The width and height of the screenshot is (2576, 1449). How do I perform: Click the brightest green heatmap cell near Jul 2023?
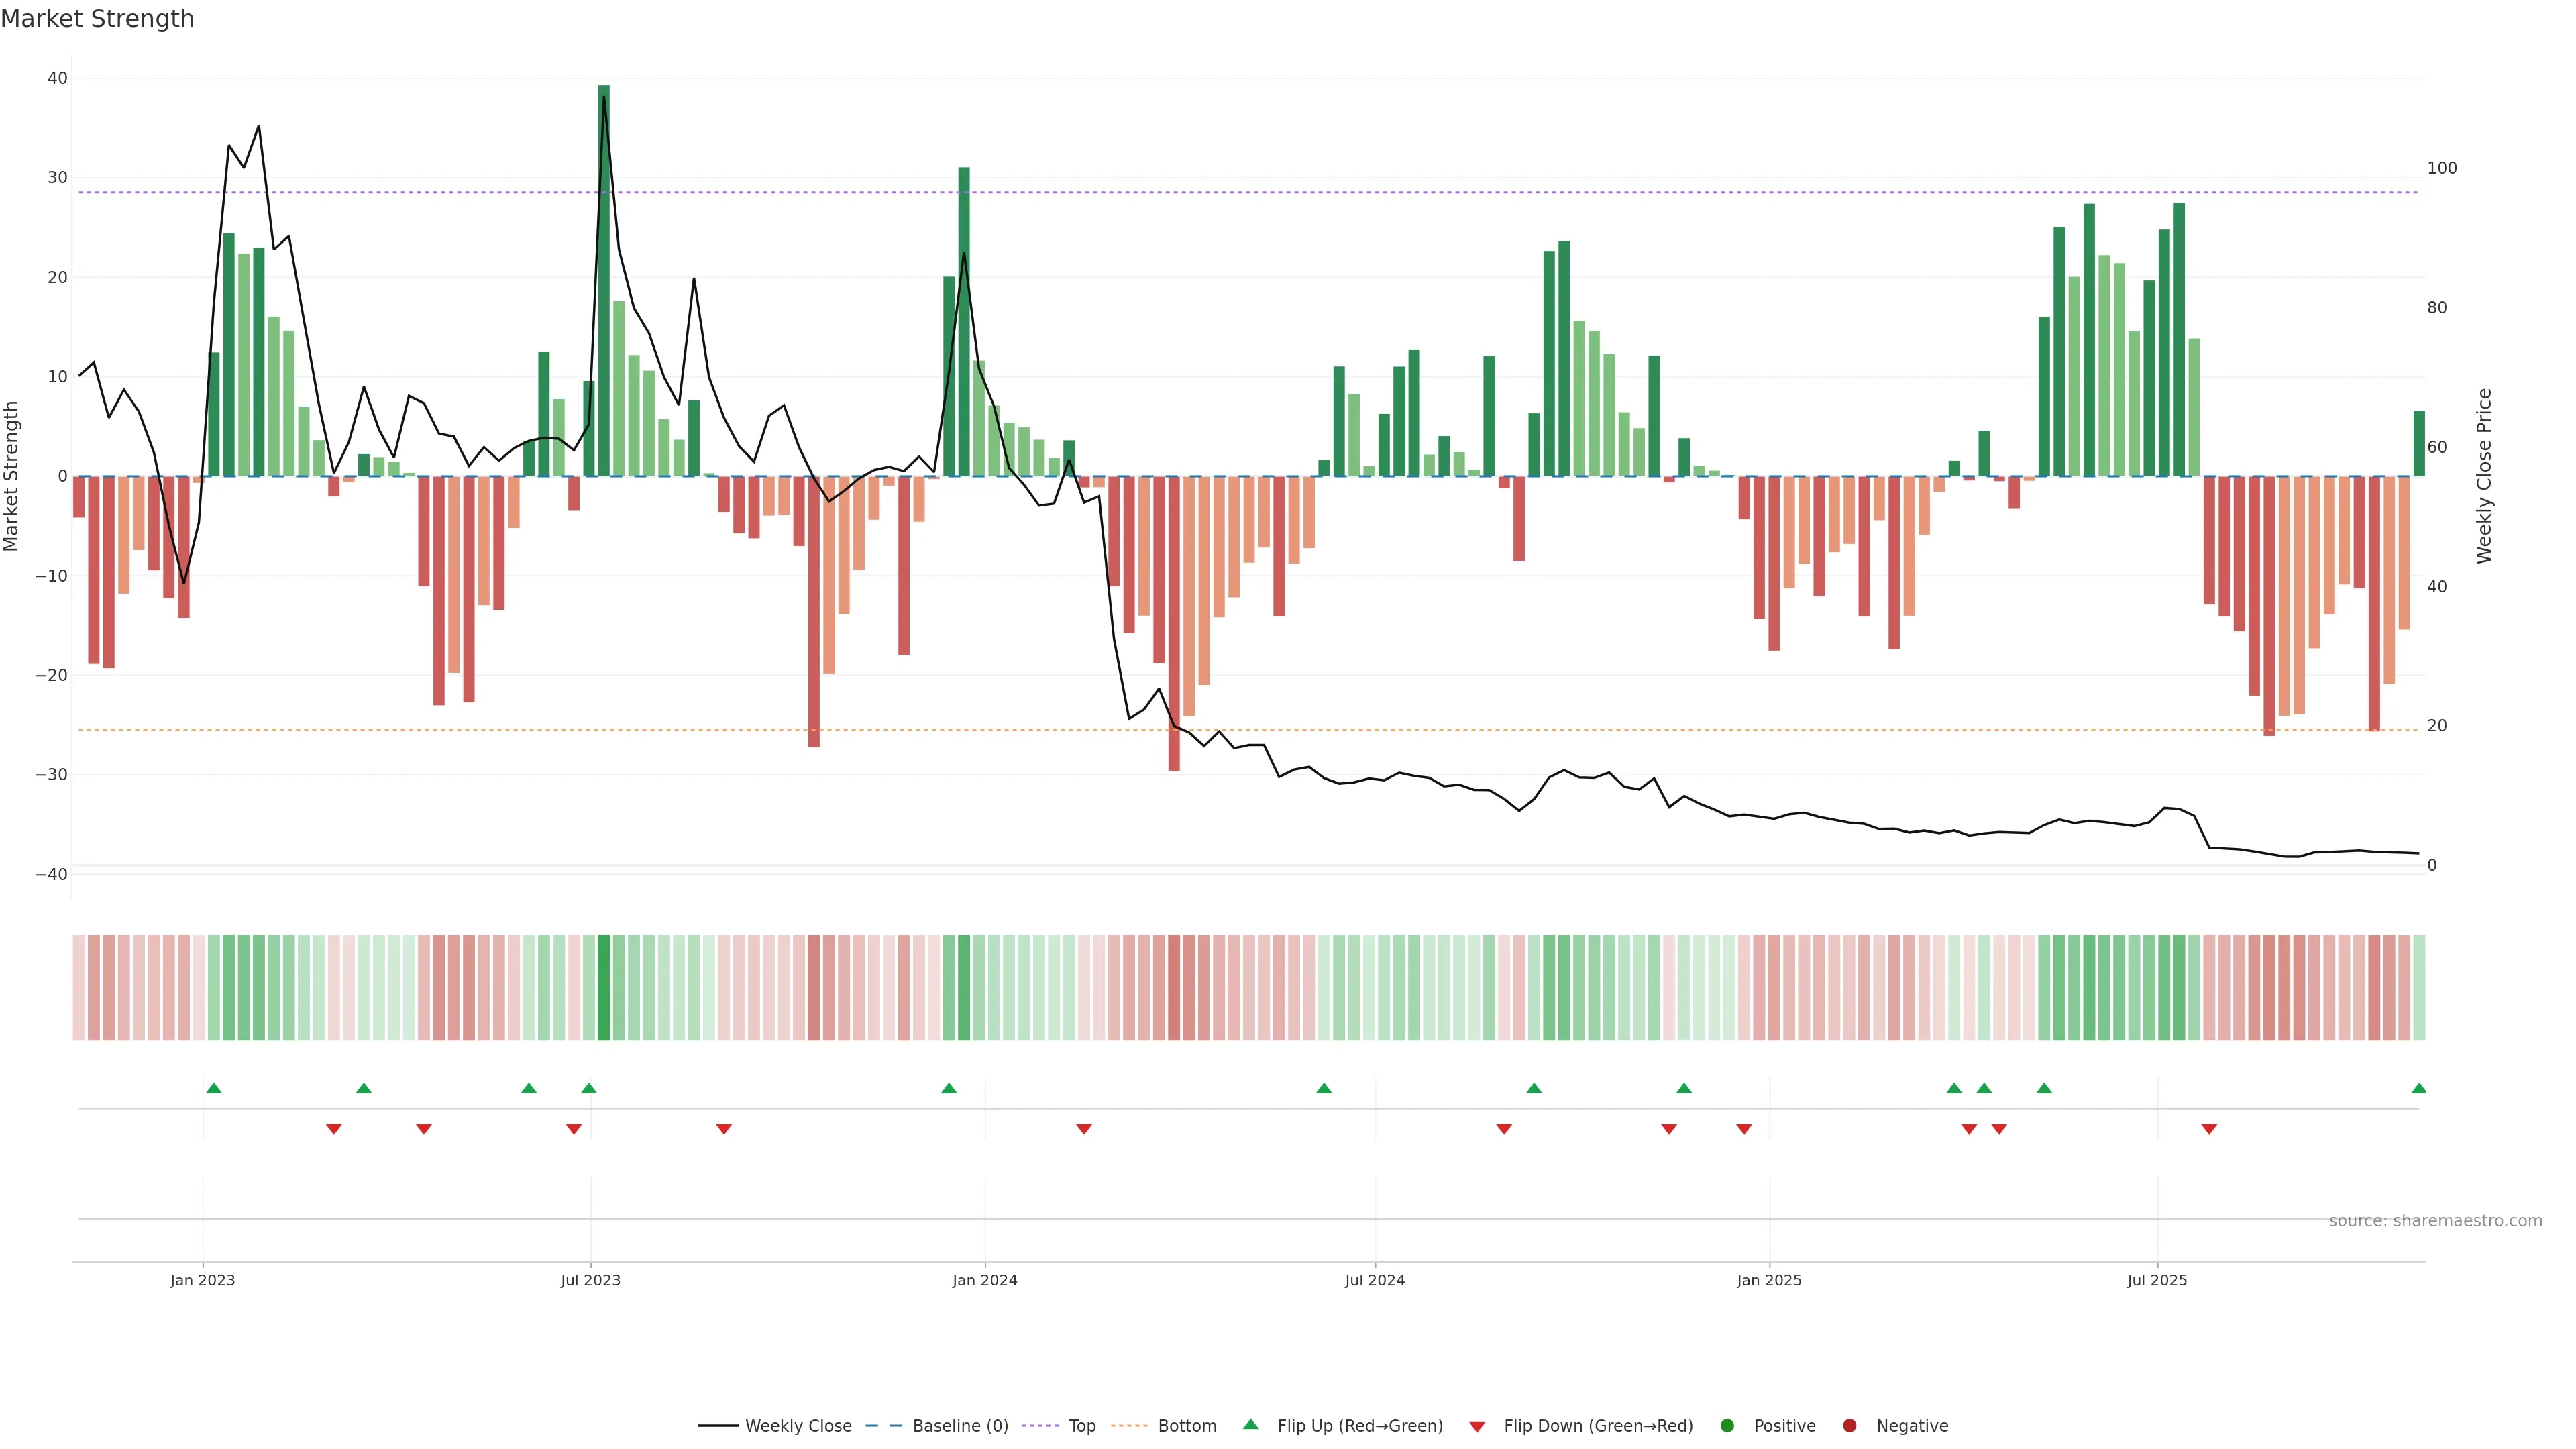604,987
